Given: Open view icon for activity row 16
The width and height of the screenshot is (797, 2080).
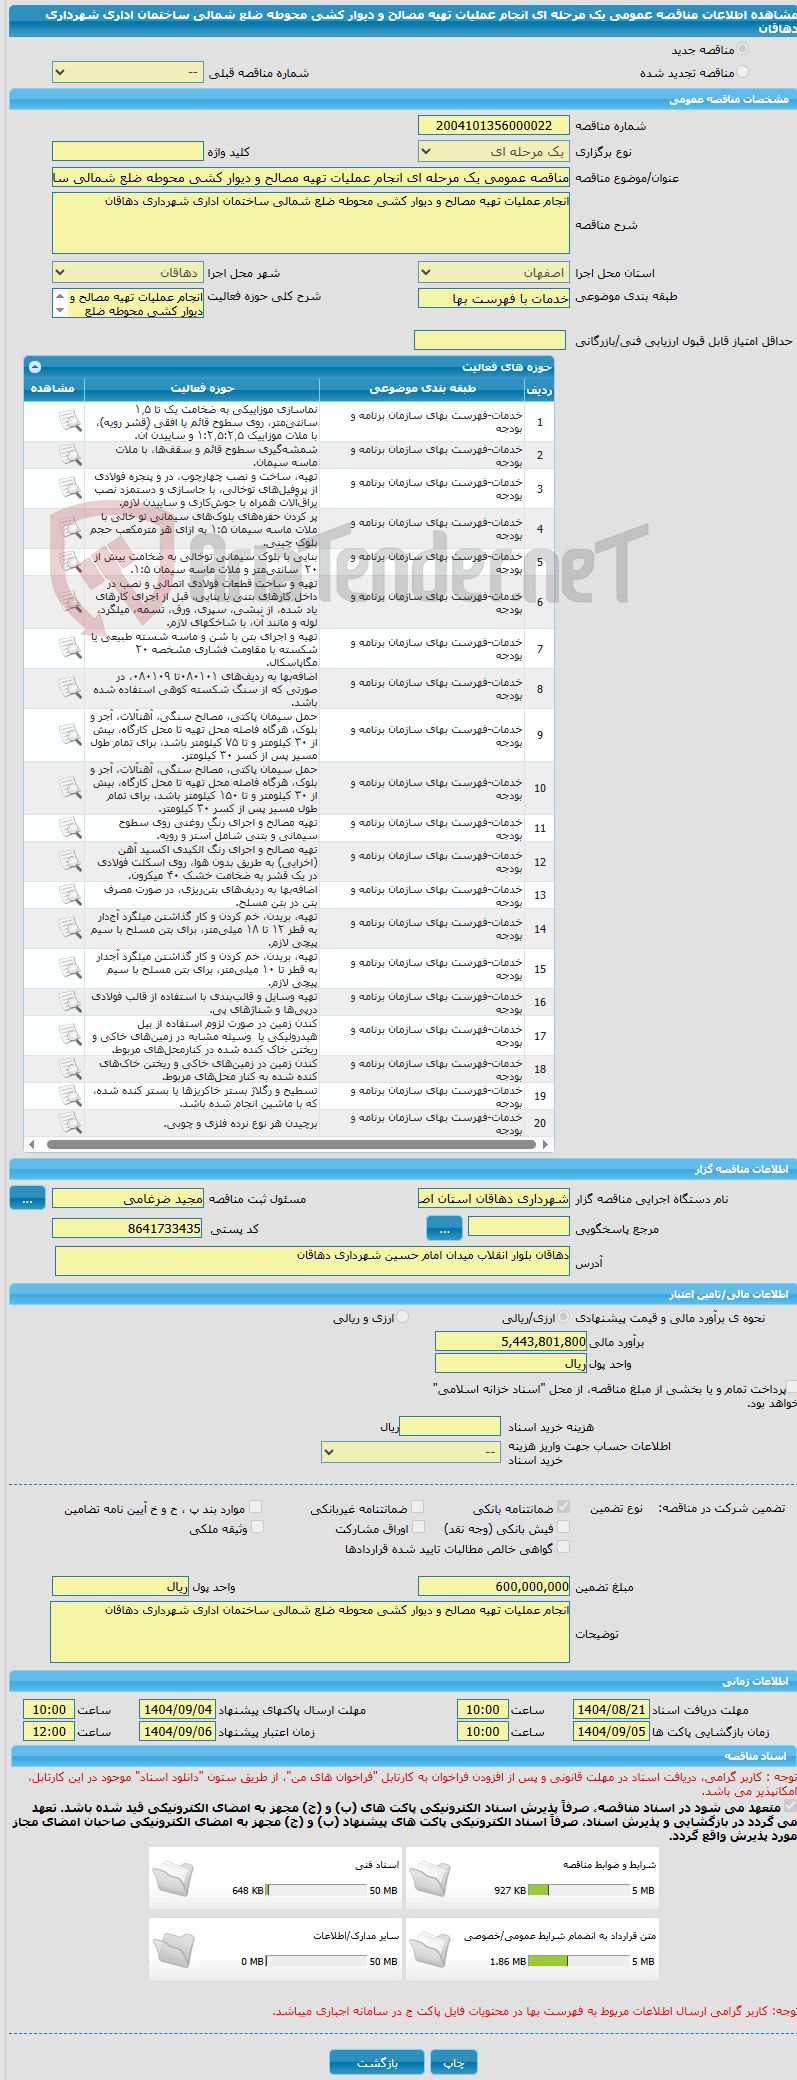Looking at the screenshot, I should 70,1002.
